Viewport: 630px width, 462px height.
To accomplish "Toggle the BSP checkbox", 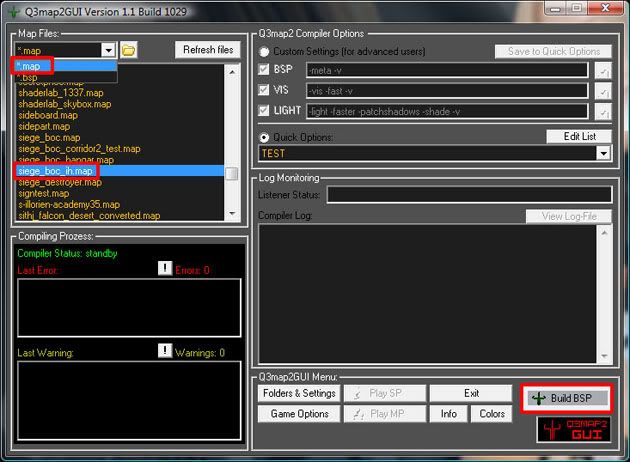I will point(264,69).
